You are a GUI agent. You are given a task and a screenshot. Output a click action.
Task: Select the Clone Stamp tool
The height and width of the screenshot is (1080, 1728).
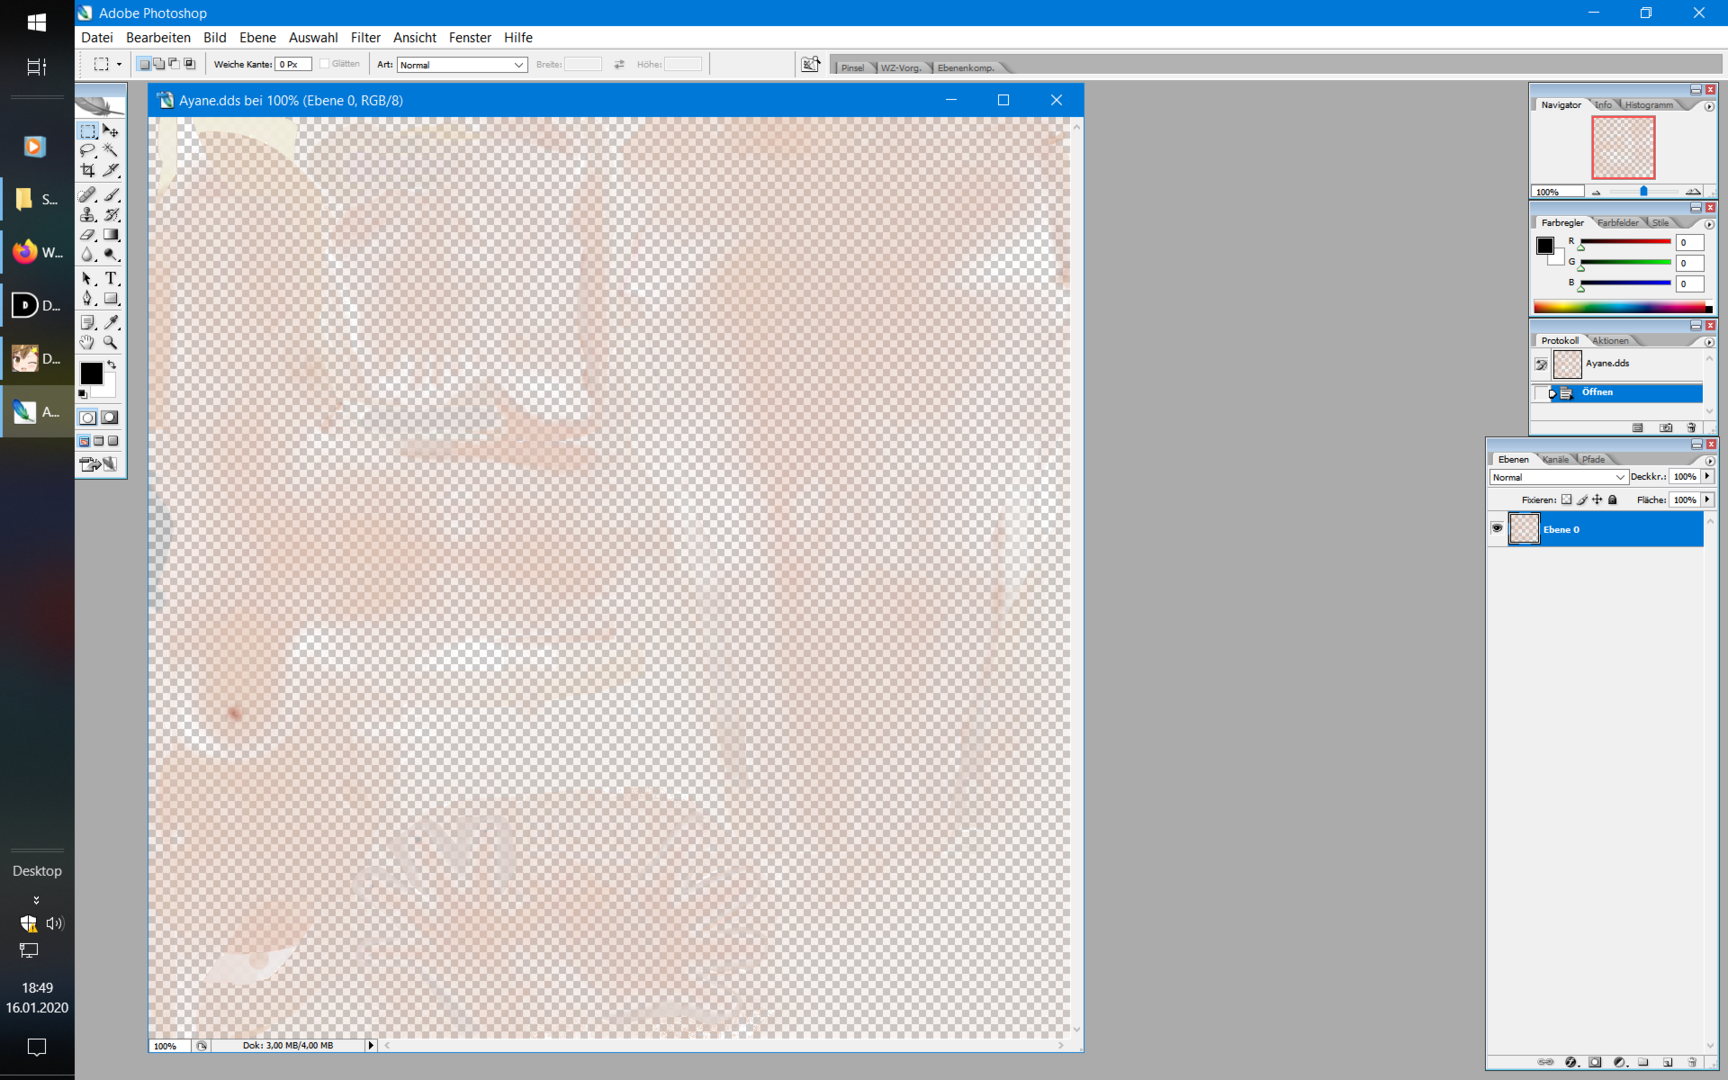pyautogui.click(x=88, y=215)
